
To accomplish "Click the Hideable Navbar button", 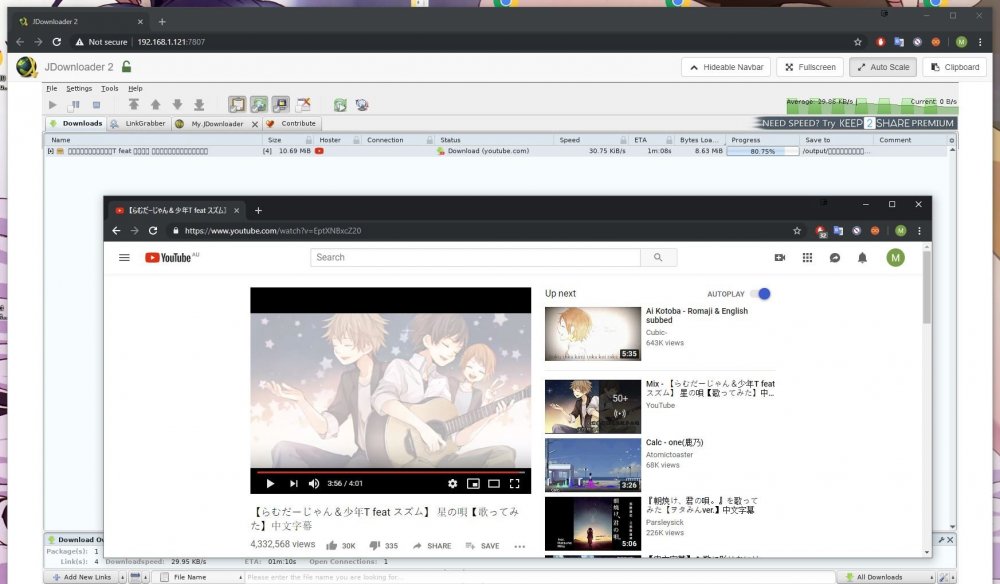I will pyautogui.click(x=726, y=67).
